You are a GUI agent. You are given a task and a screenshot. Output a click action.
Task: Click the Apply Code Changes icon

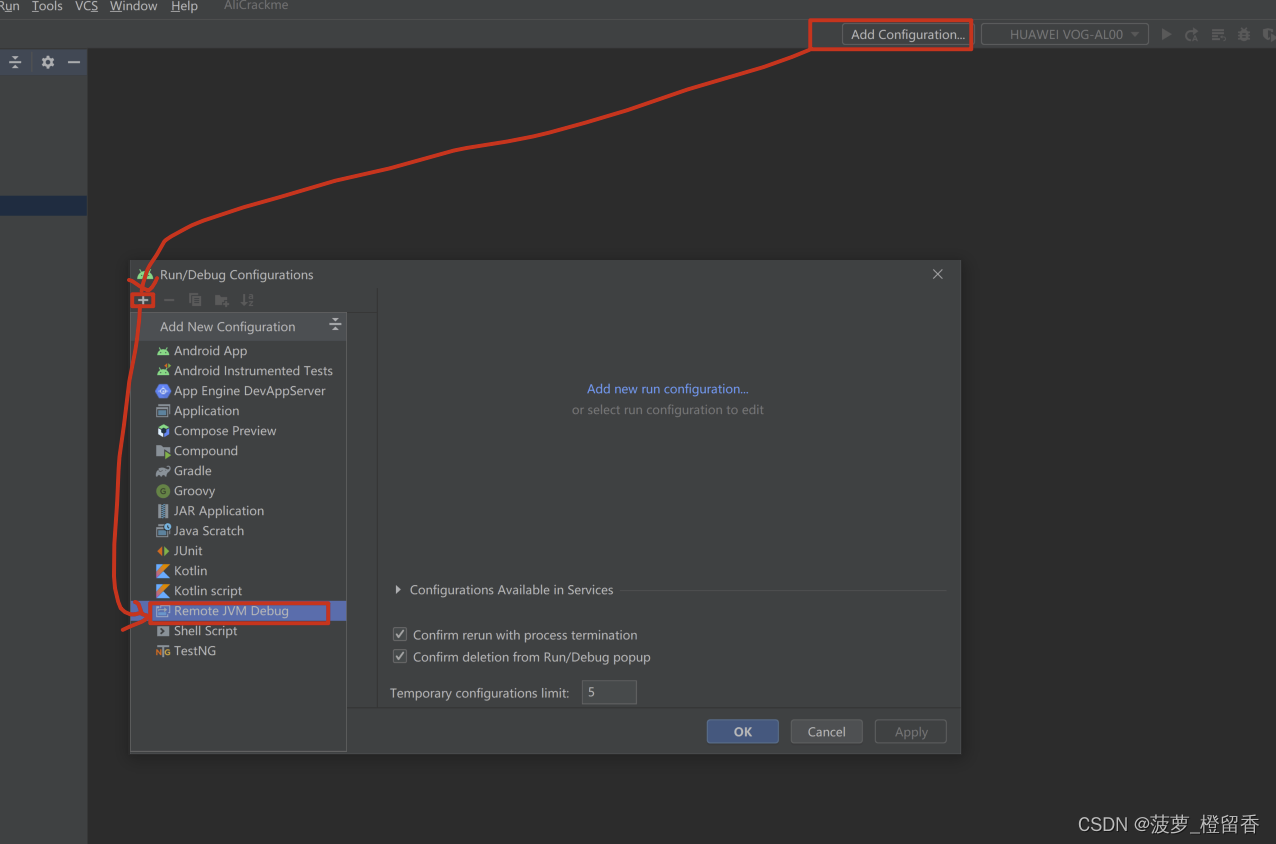1218,34
